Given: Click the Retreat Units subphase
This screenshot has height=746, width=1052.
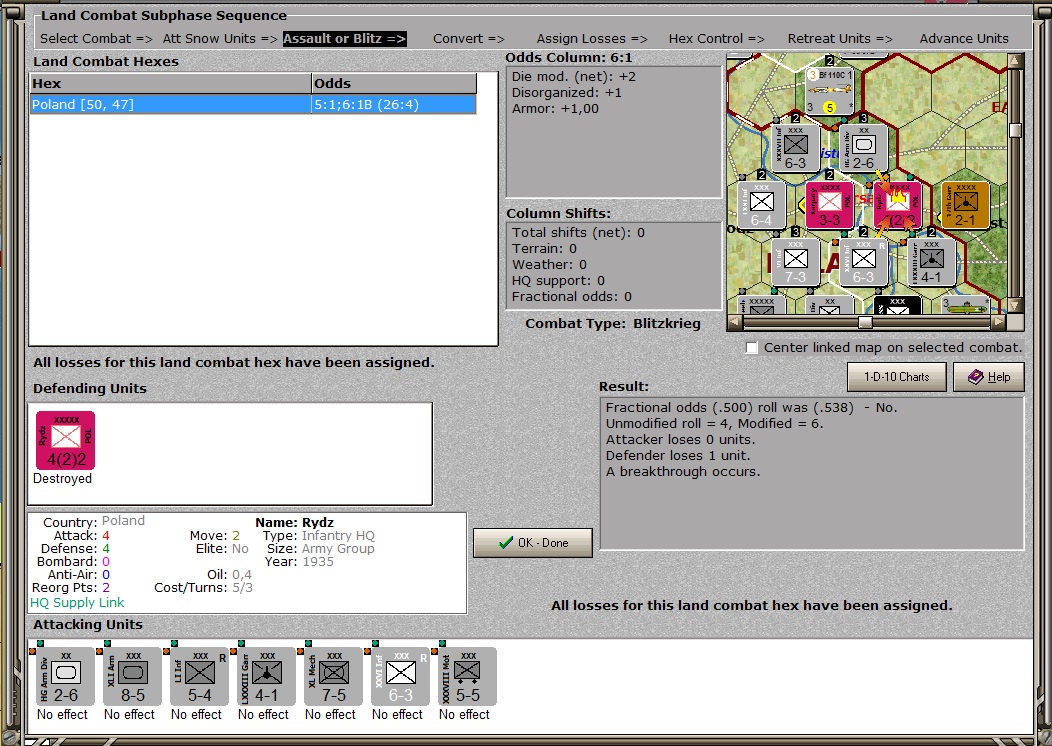Looking at the screenshot, I should tap(839, 39).
